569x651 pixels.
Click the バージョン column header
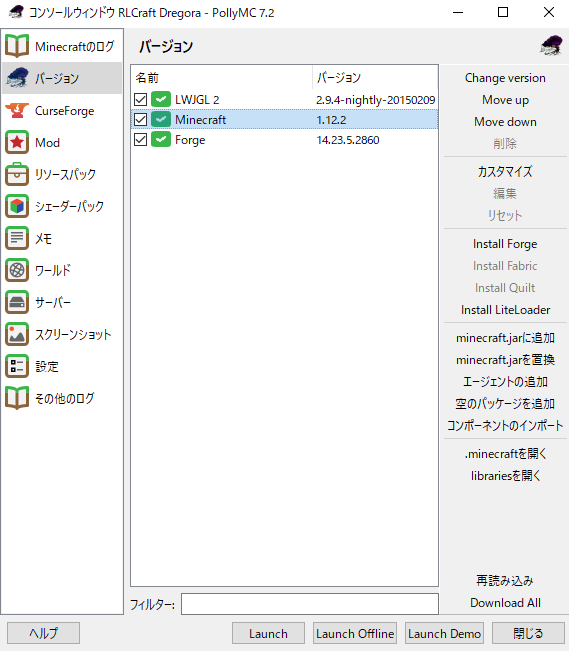click(375, 78)
